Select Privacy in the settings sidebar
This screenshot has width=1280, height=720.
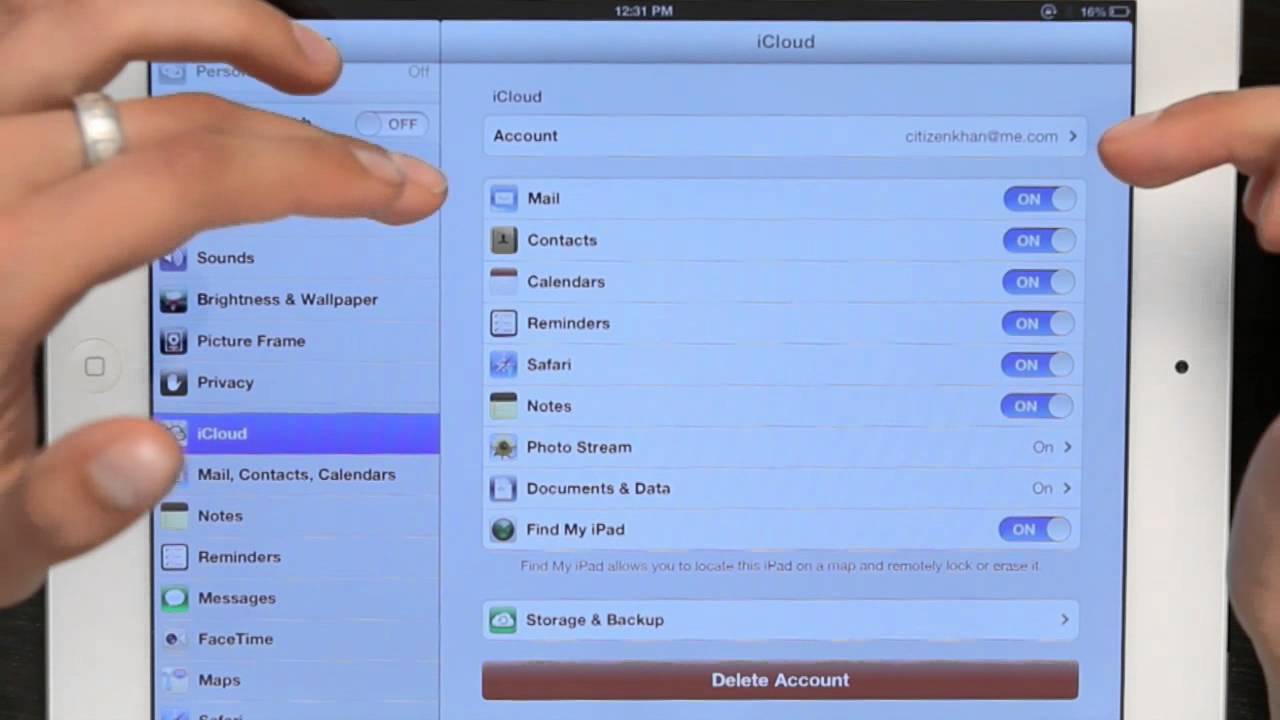point(296,382)
